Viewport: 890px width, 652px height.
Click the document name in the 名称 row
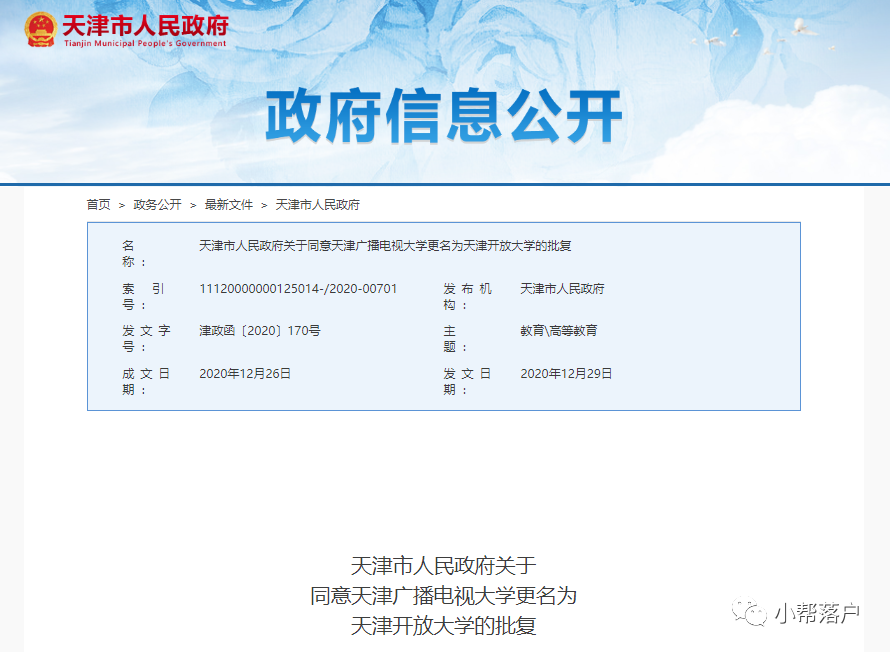pos(385,246)
